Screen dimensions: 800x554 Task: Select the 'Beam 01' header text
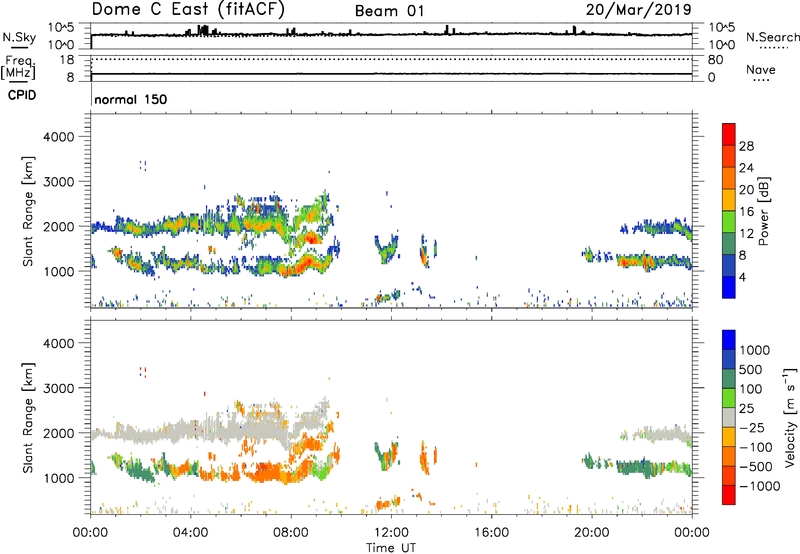pyautogui.click(x=389, y=11)
